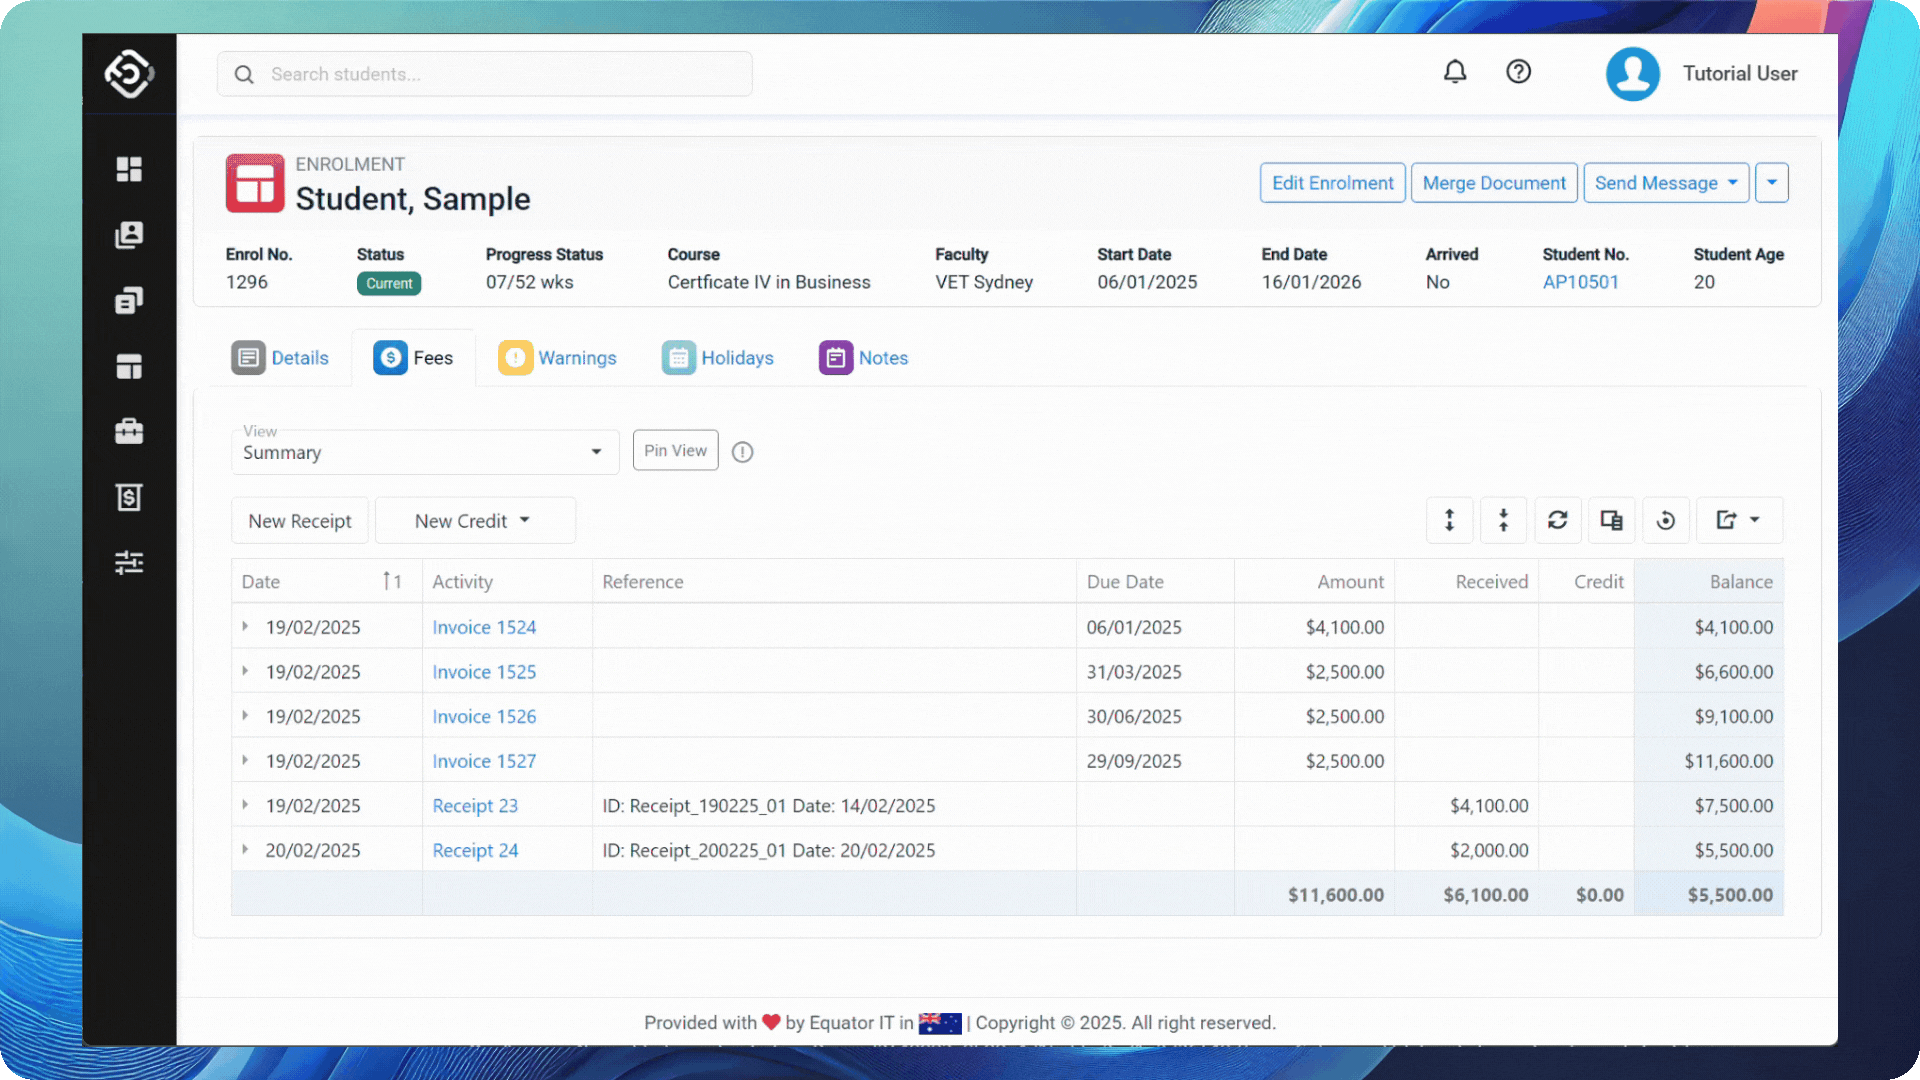Image resolution: width=1920 pixels, height=1080 pixels.
Task: Click the notification bell
Action: tap(1455, 71)
